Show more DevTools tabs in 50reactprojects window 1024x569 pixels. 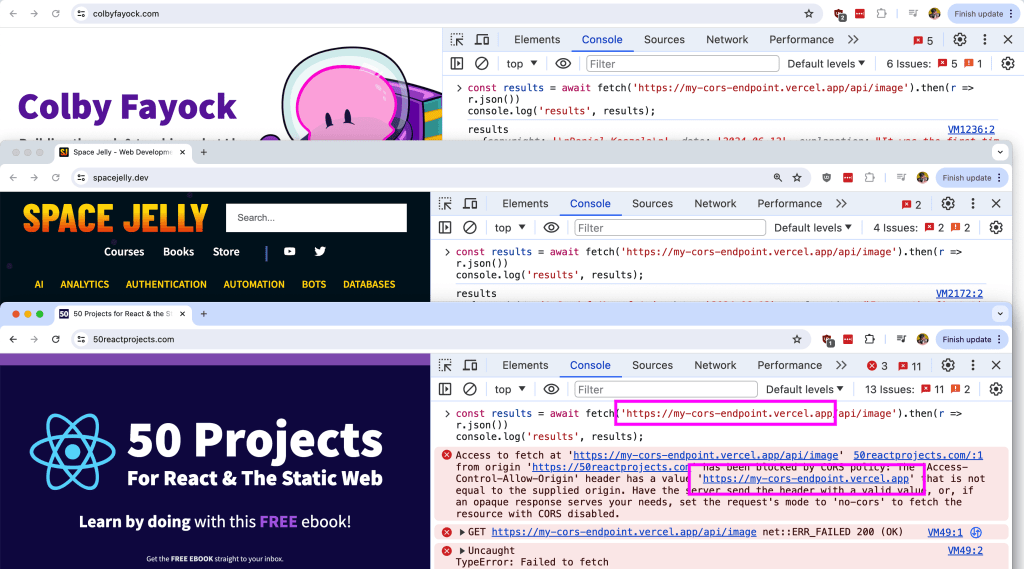(x=841, y=365)
